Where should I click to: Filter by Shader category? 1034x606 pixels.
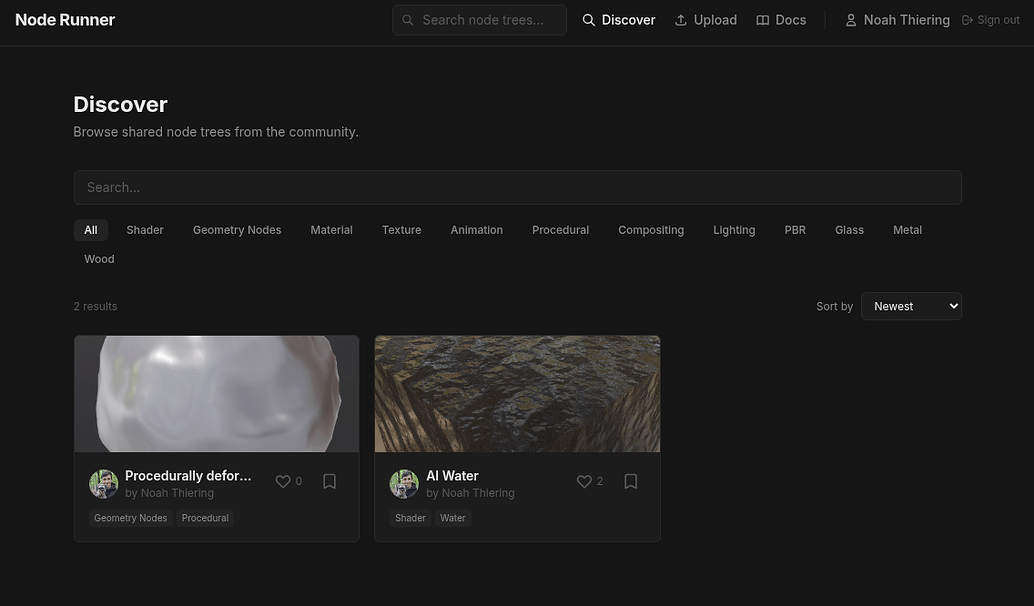(x=145, y=230)
